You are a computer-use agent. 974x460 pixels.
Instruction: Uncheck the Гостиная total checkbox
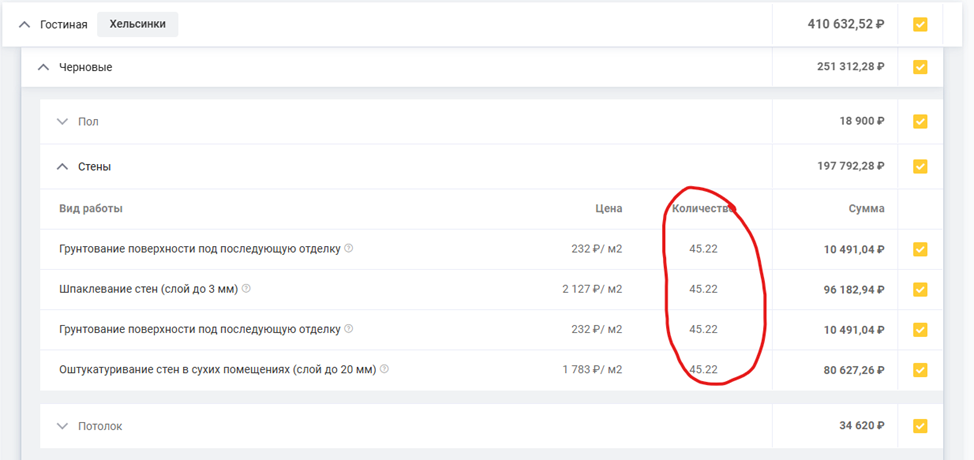tap(920, 24)
